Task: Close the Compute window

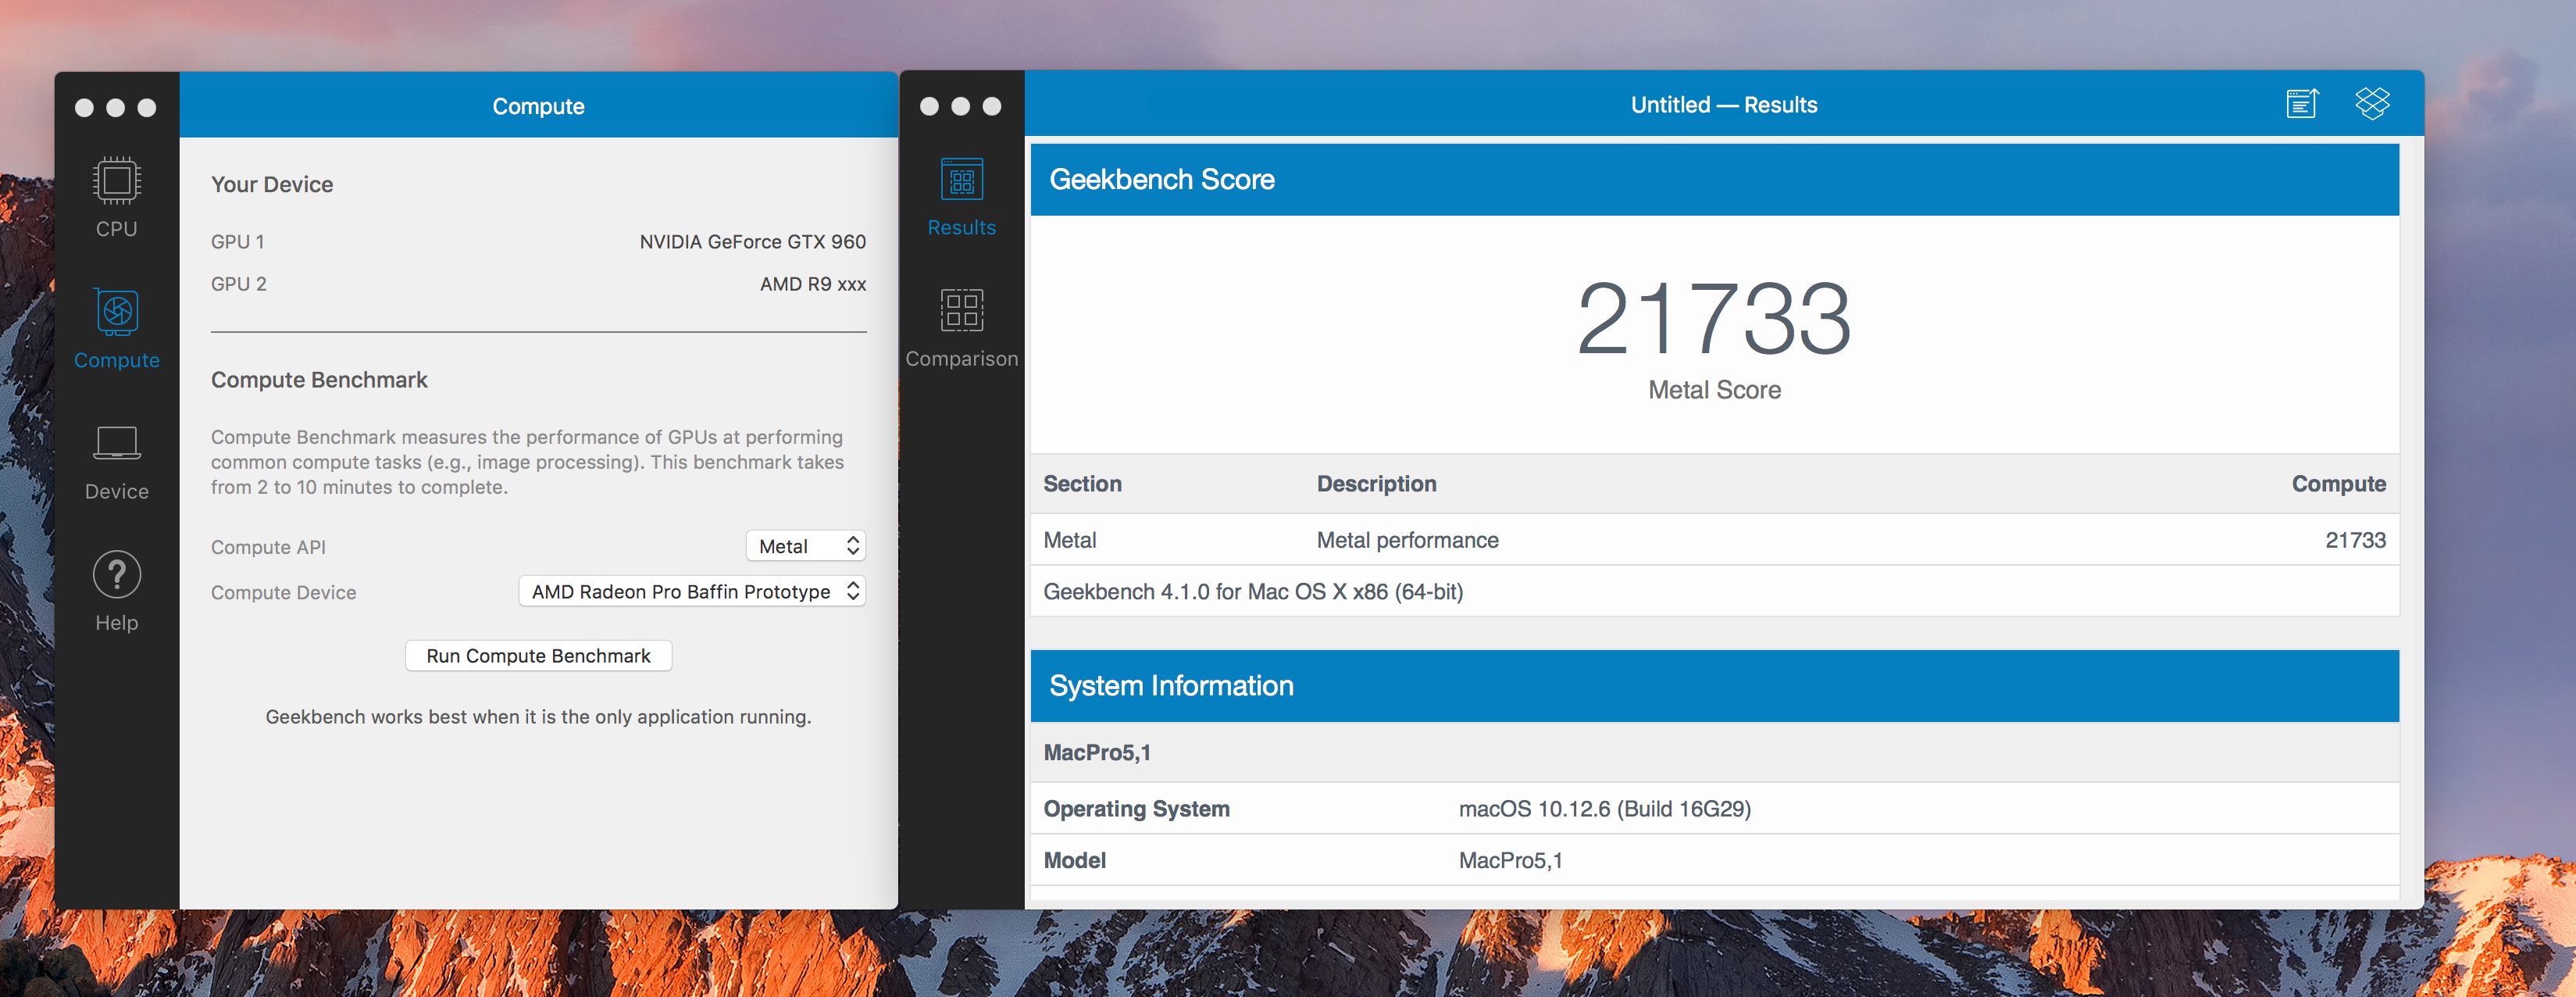Action: coord(85,108)
